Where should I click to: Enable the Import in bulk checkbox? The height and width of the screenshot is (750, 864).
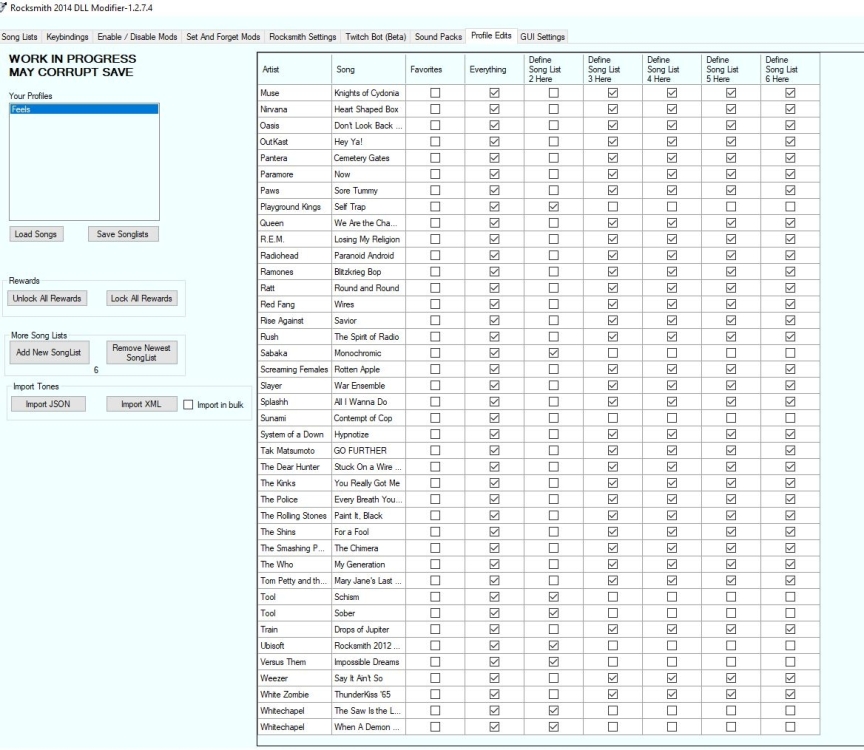click(x=188, y=405)
